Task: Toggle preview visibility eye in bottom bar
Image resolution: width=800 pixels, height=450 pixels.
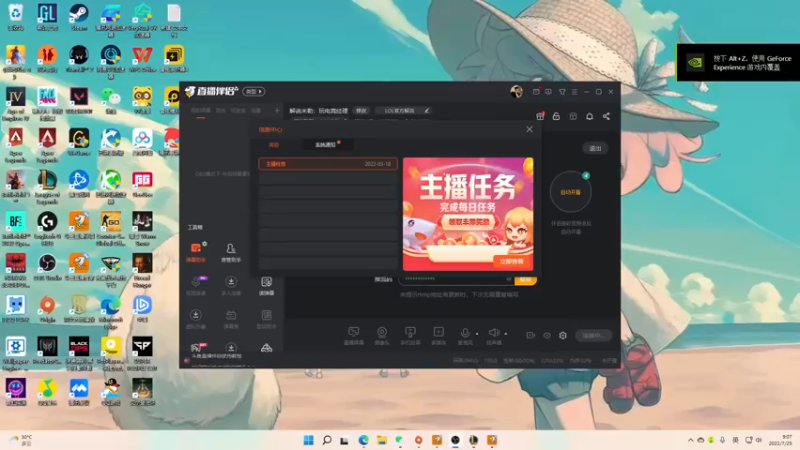Action: [x=547, y=335]
